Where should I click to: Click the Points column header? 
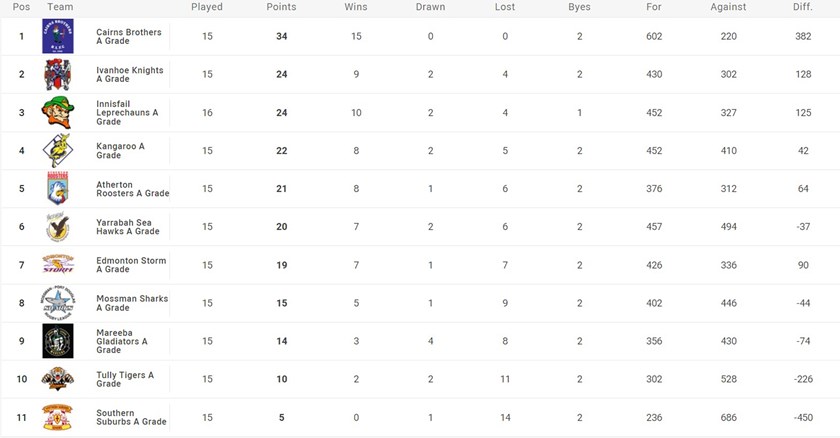(282, 7)
